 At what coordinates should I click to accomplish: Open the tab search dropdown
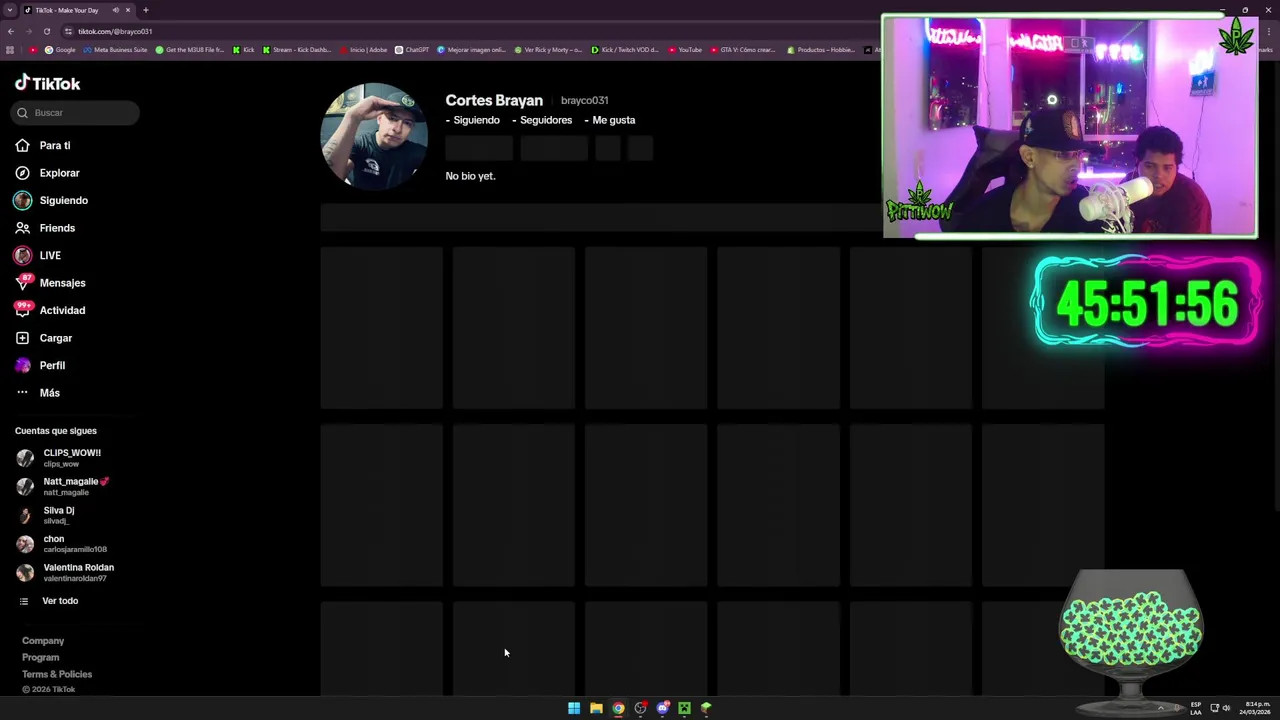pyautogui.click(x=10, y=10)
